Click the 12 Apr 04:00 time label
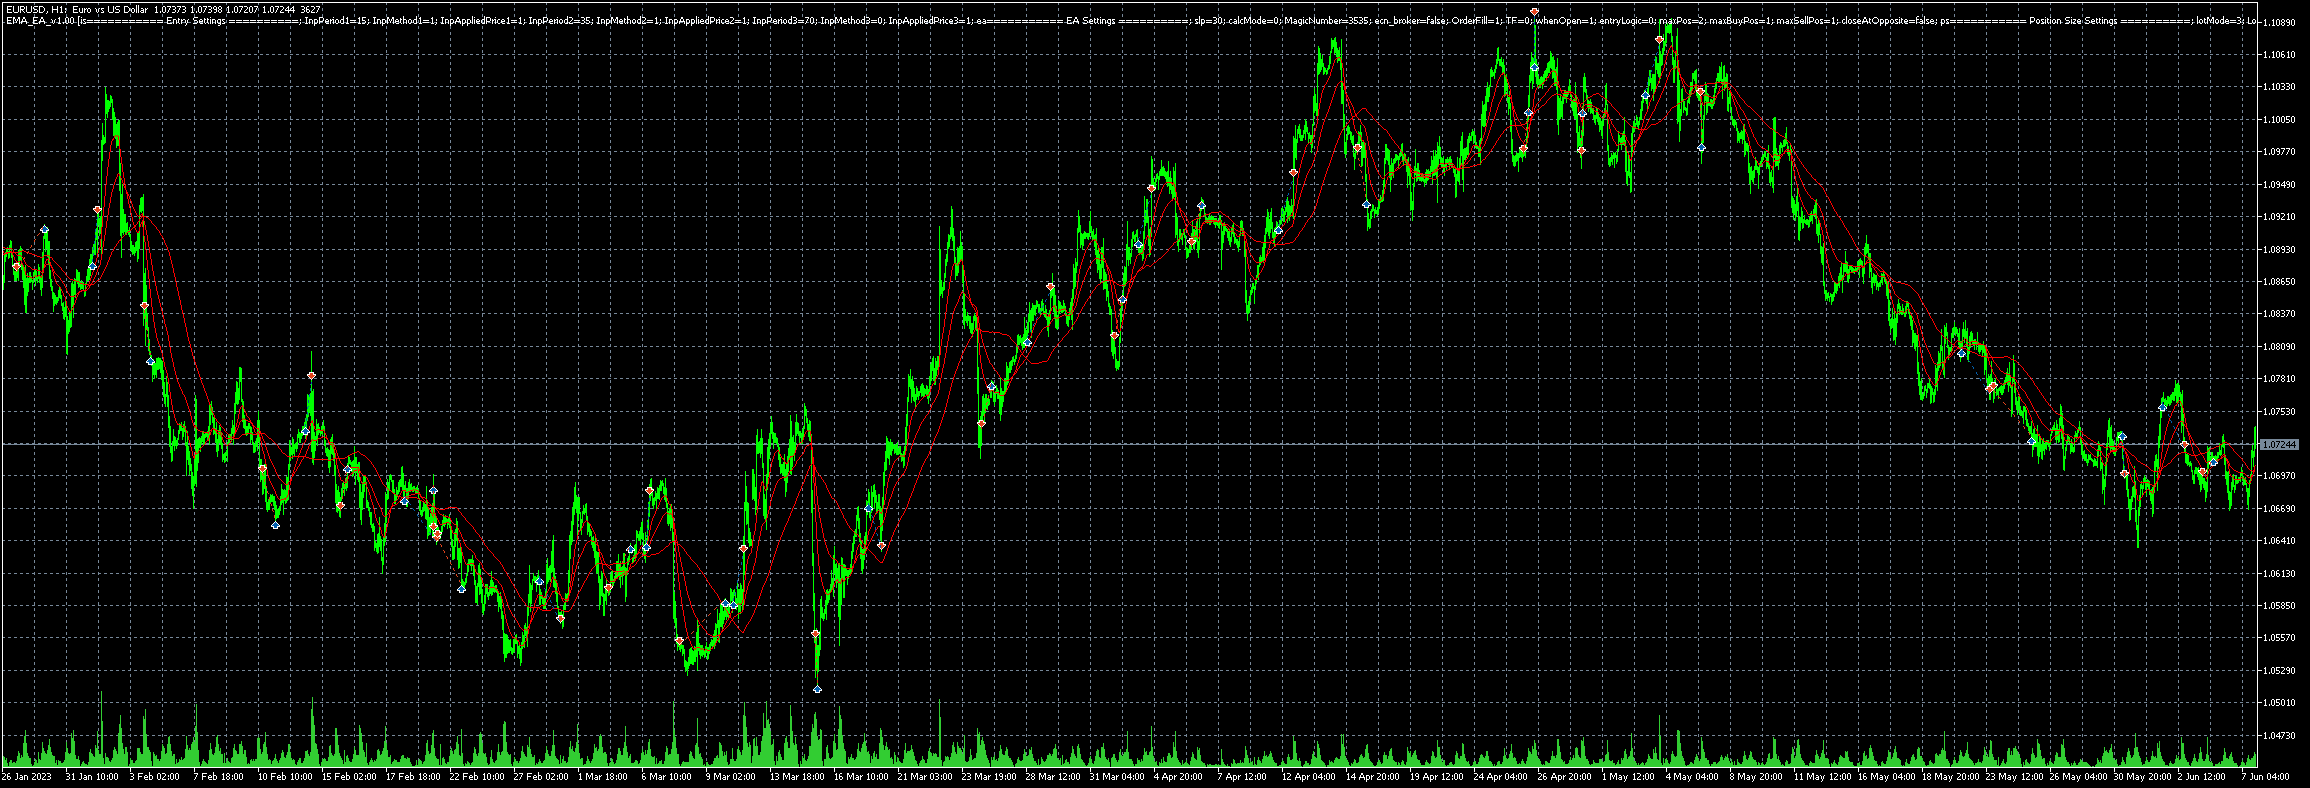2310x788 pixels. pos(1308,777)
